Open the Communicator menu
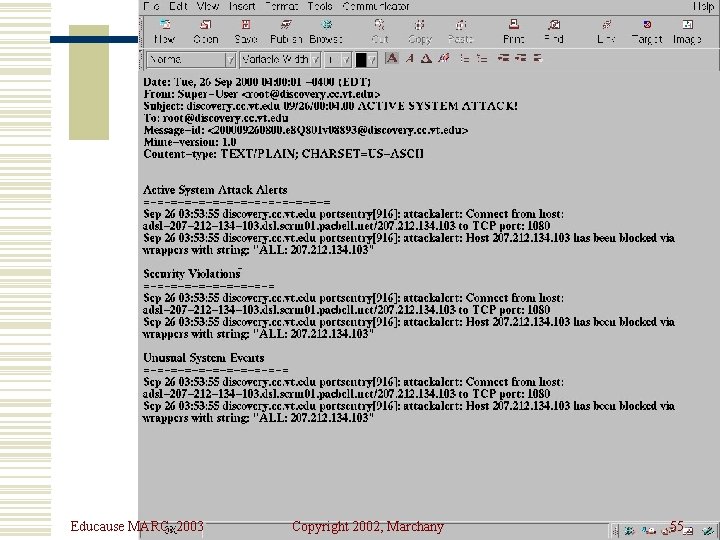This screenshot has height=540, width=720. coord(376,6)
